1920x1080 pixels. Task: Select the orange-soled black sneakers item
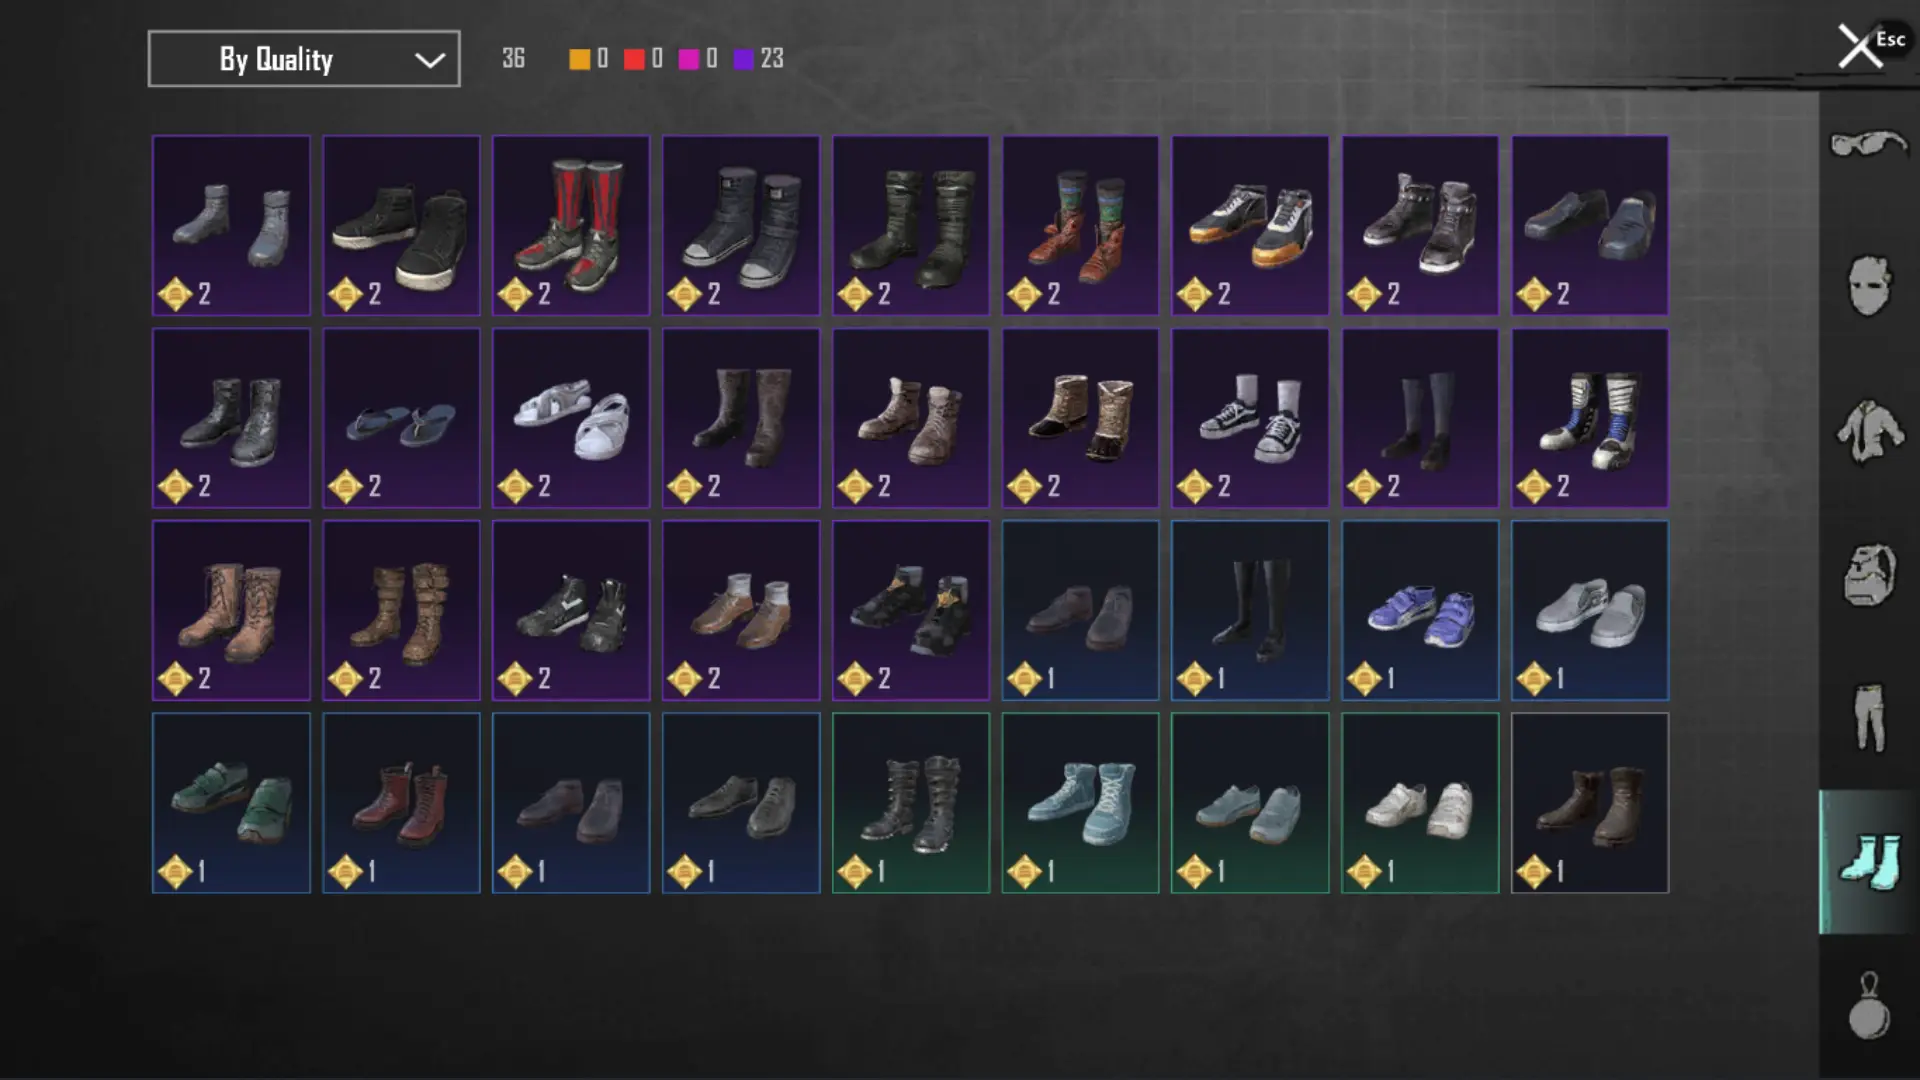click(1250, 226)
